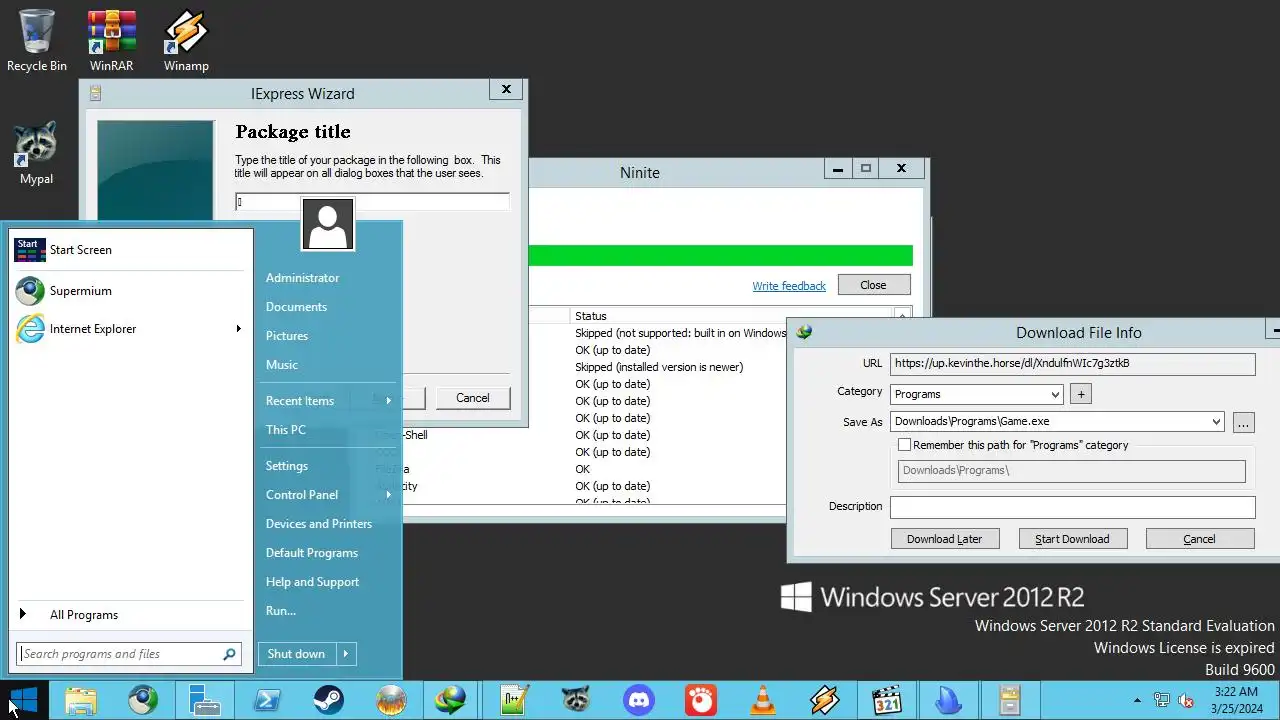The height and width of the screenshot is (720, 1280).
Task: Open the Recycle Bin desktop icon
Action: pyautogui.click(x=37, y=41)
